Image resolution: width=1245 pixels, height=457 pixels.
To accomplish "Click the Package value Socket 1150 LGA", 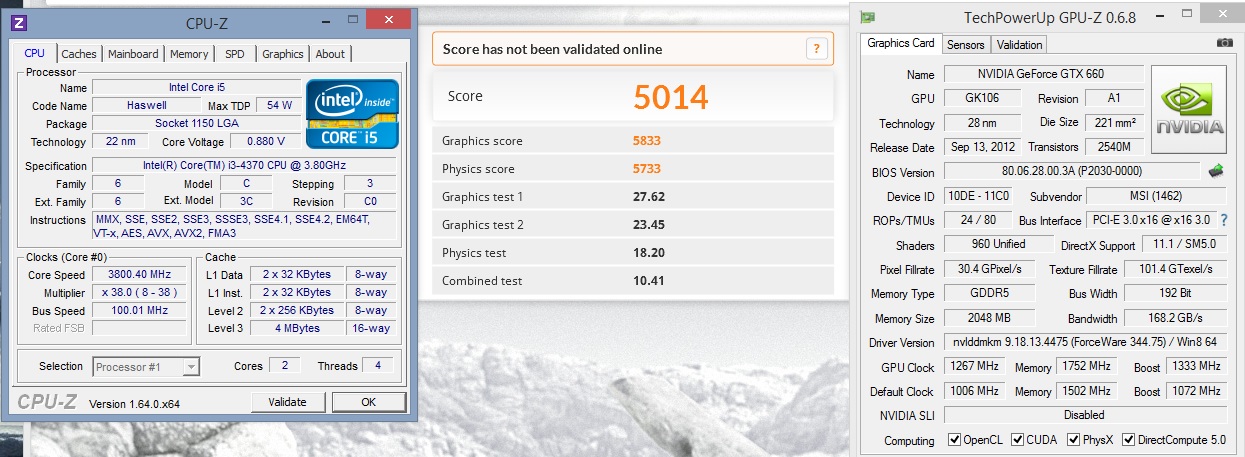I will (x=195, y=123).
